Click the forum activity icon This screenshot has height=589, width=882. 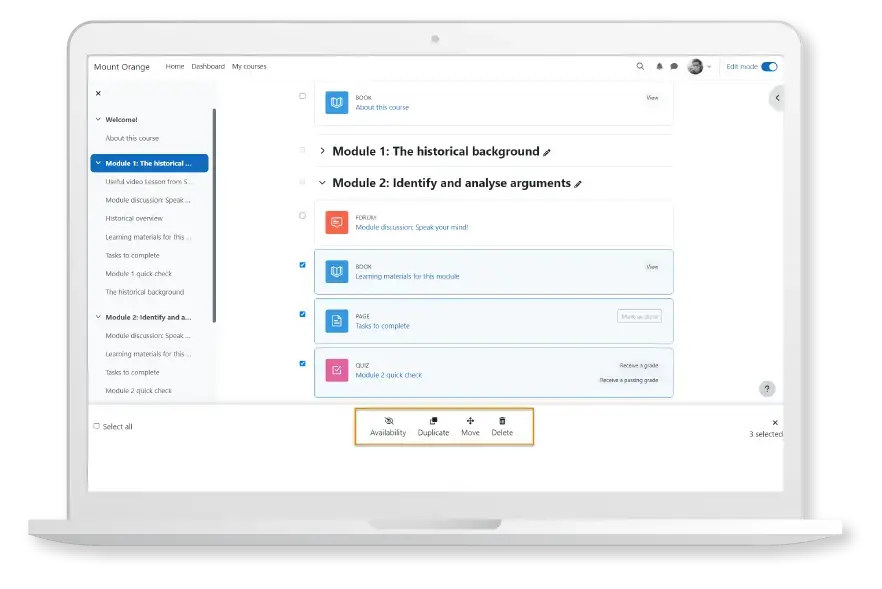(336, 222)
